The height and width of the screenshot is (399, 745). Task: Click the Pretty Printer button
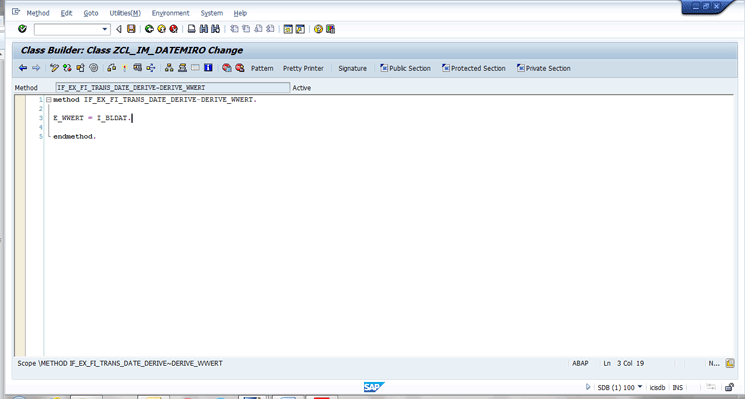[x=303, y=68]
